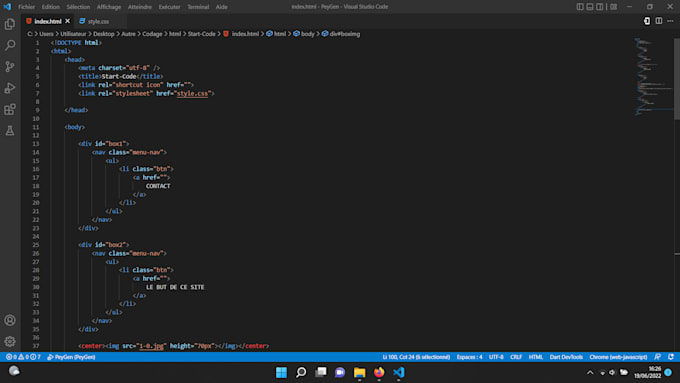Open the editor More Actions ellipsis
Screen dimensions: 680x383
(x=670, y=21)
